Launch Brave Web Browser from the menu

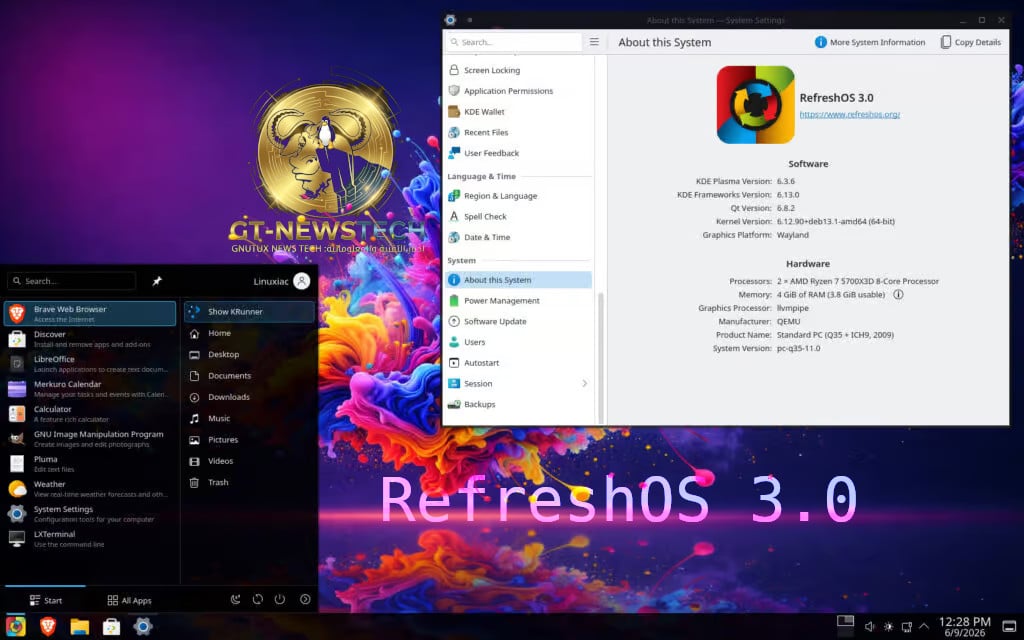click(90, 313)
